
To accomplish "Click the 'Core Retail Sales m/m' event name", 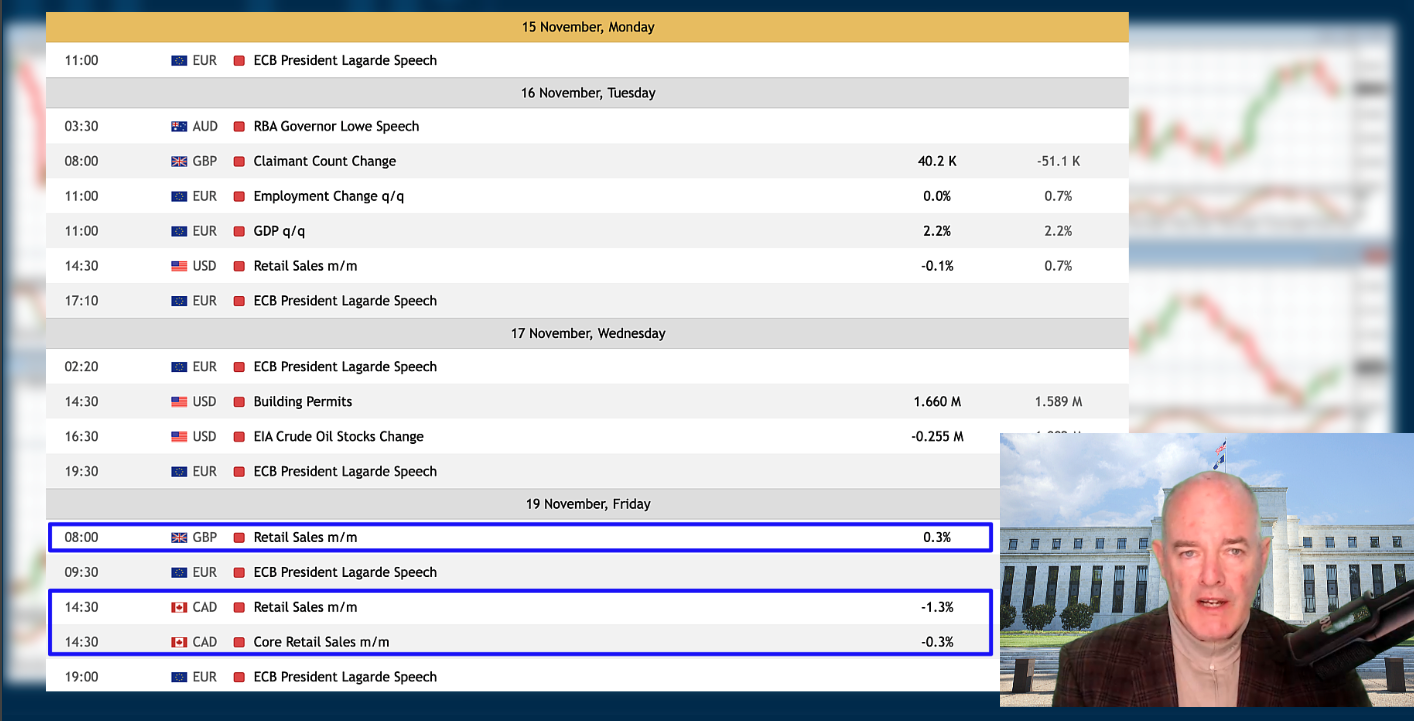I will [x=321, y=642].
